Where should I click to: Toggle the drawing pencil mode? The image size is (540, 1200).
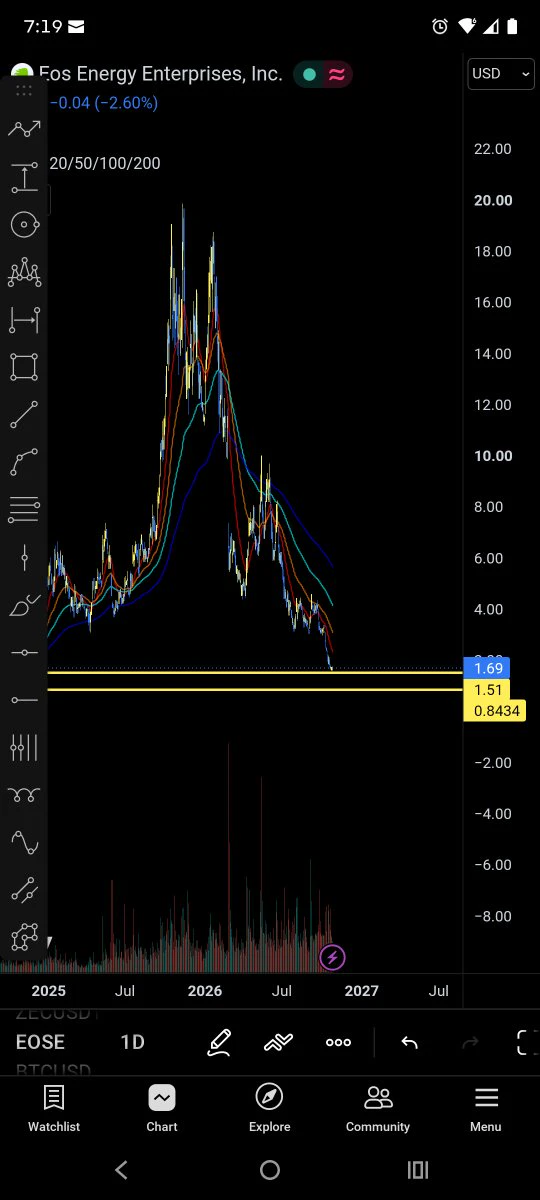219,1042
